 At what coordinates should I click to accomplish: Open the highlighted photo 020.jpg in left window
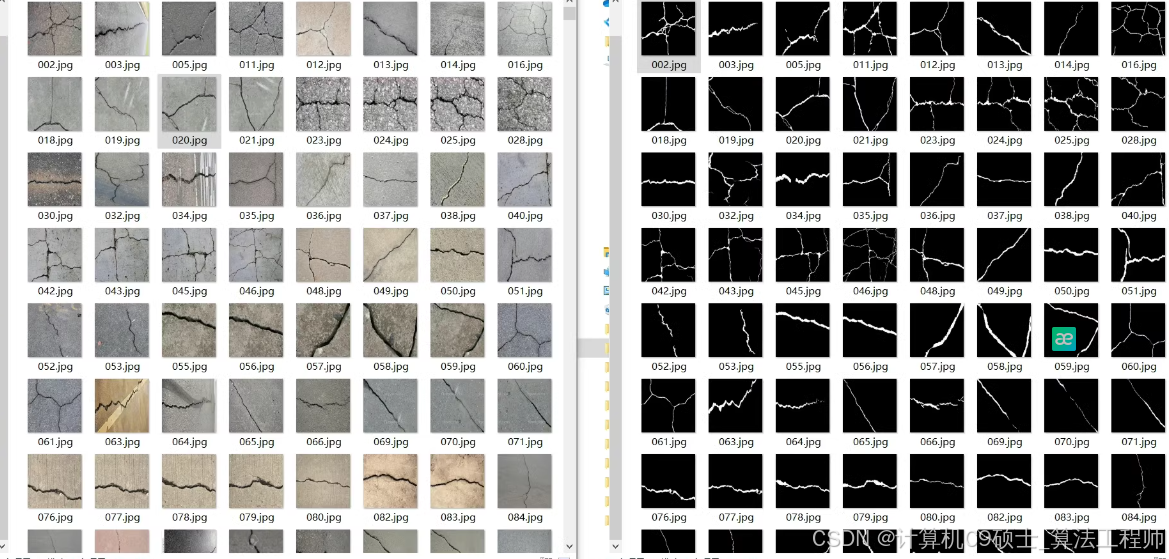tap(189, 104)
